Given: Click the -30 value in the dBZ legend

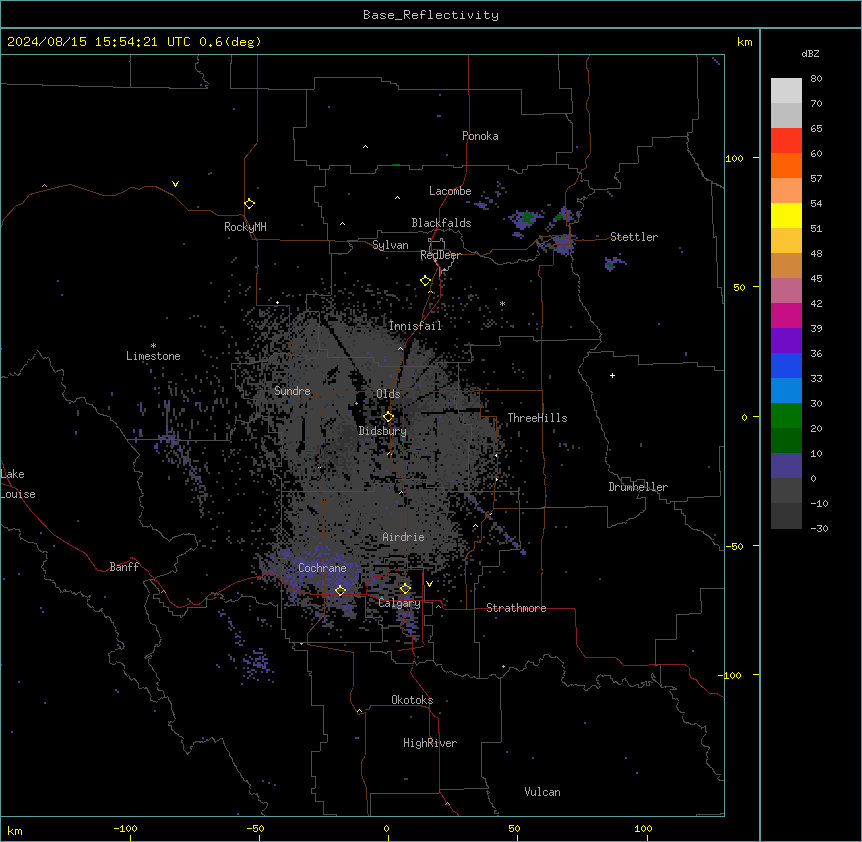Looking at the screenshot, I should (819, 528).
